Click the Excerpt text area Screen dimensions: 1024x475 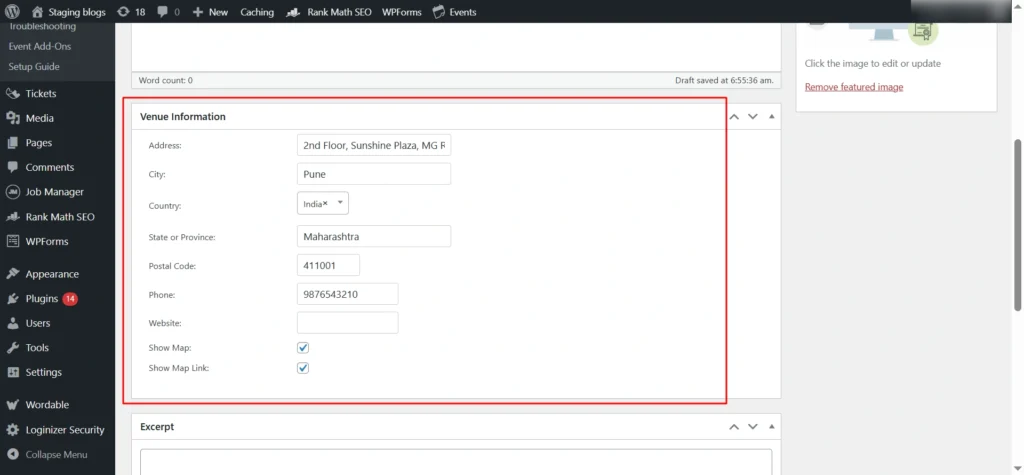click(456, 461)
